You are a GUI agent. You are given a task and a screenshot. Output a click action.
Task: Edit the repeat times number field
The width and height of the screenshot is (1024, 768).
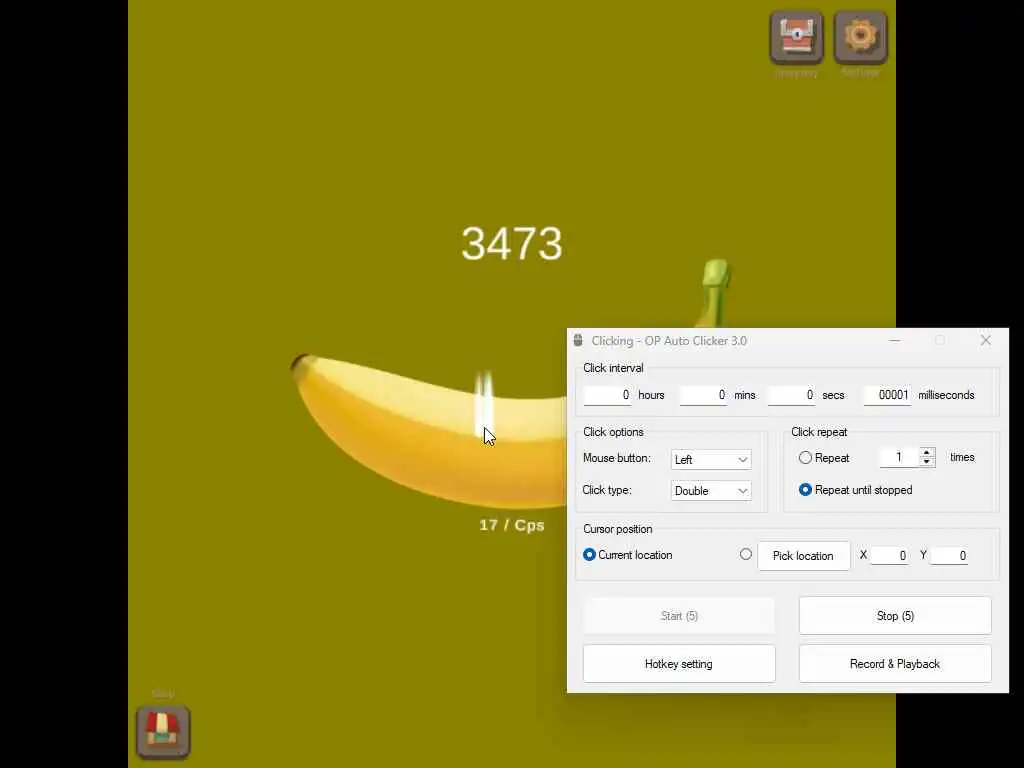click(x=899, y=457)
